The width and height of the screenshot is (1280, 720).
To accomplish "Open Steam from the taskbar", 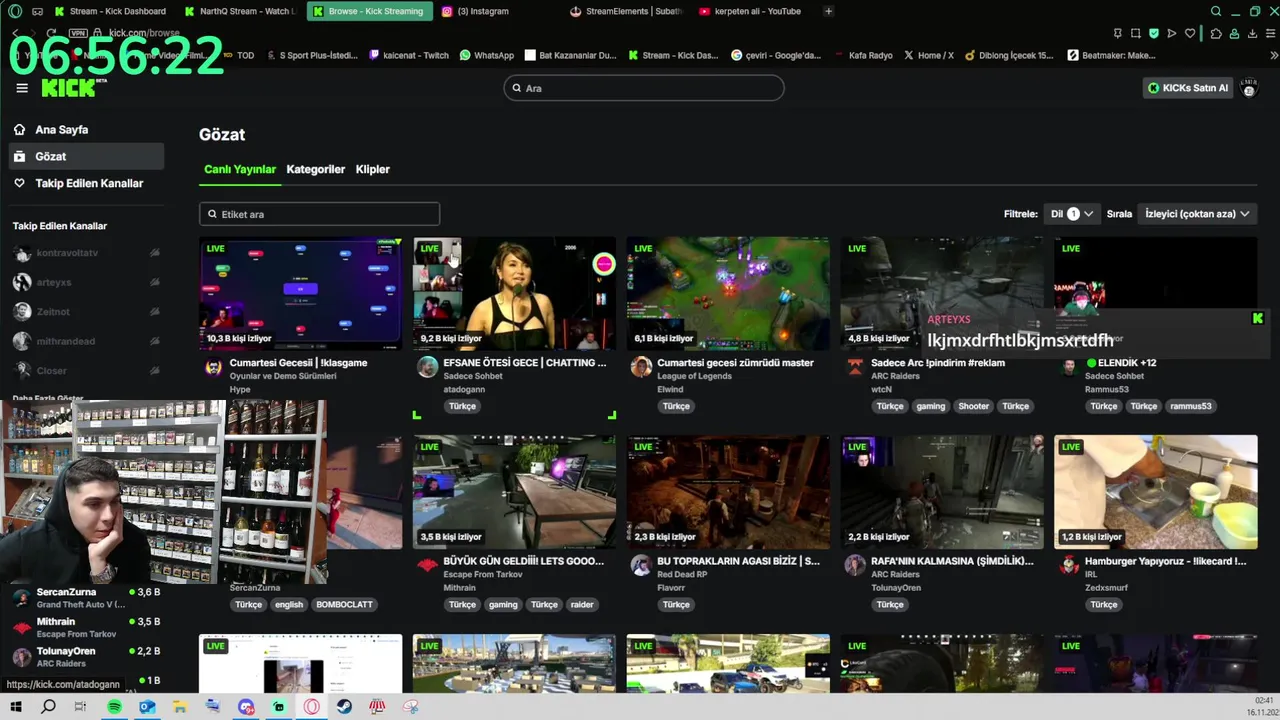I will click(x=344, y=707).
